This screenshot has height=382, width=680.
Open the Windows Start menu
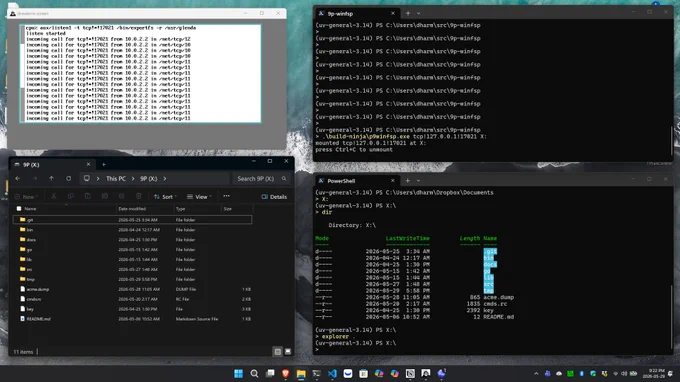(x=239, y=373)
